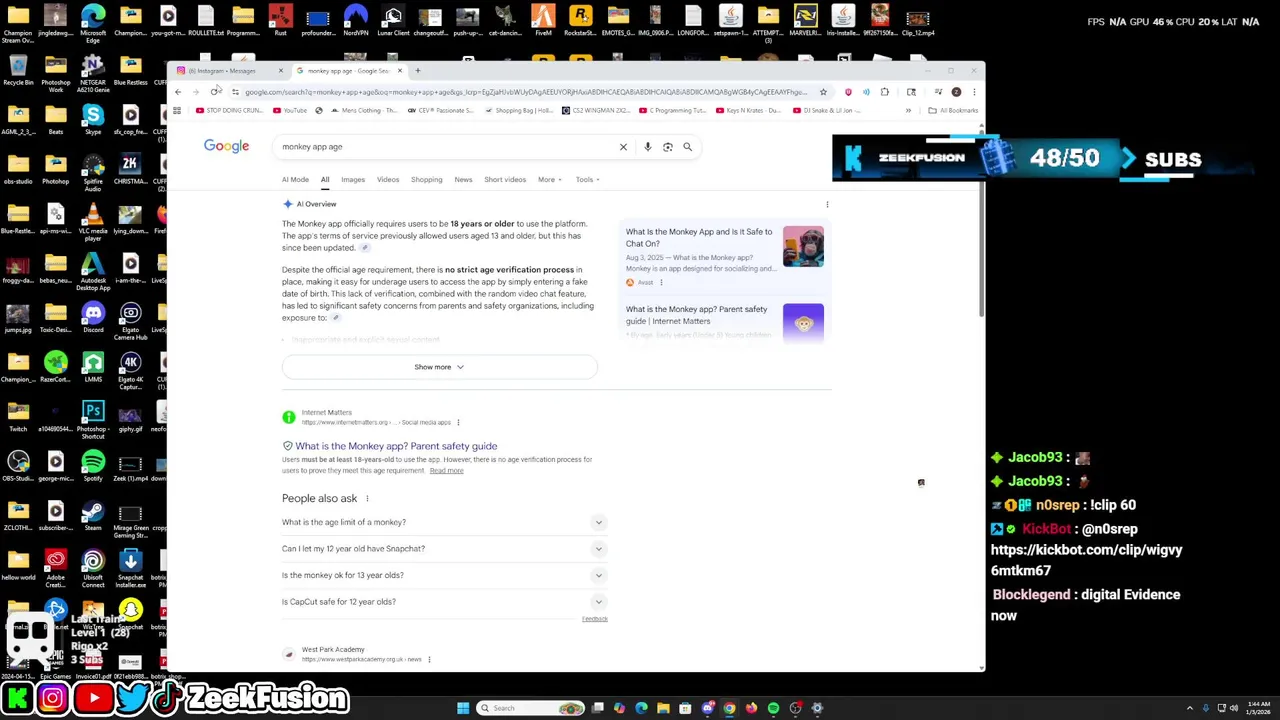1280x720 pixels.
Task: Launch NordVPN from the desktop
Action: click(x=355, y=20)
